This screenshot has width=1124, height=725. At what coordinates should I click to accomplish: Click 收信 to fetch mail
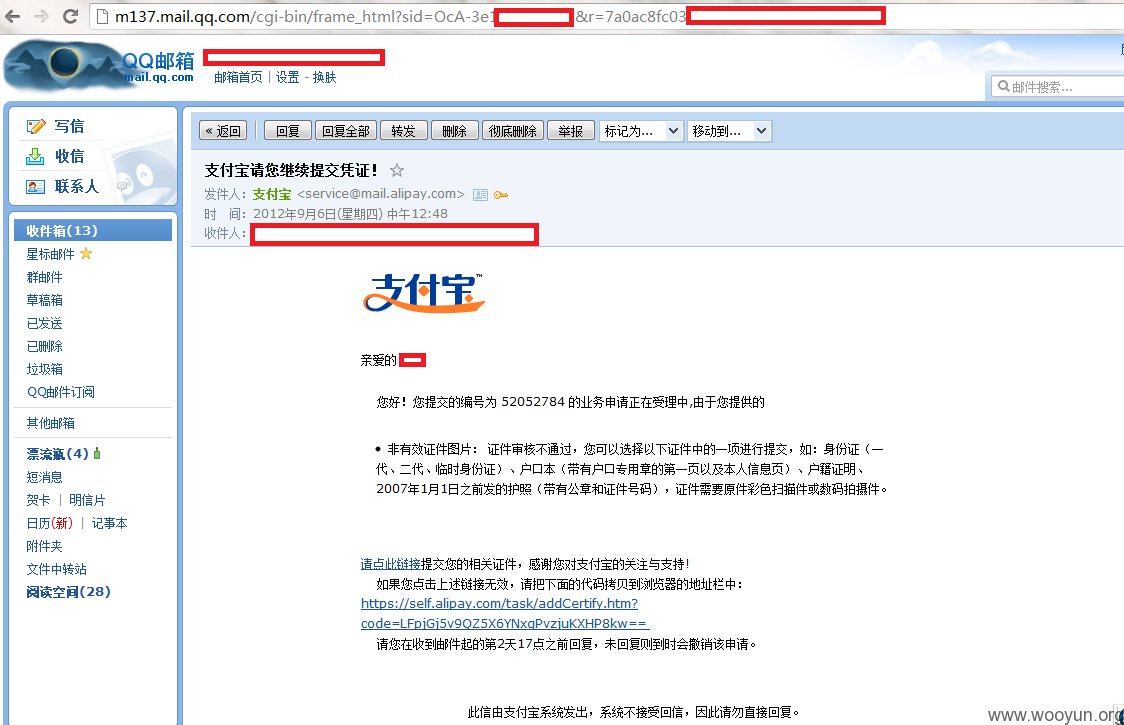(70, 156)
